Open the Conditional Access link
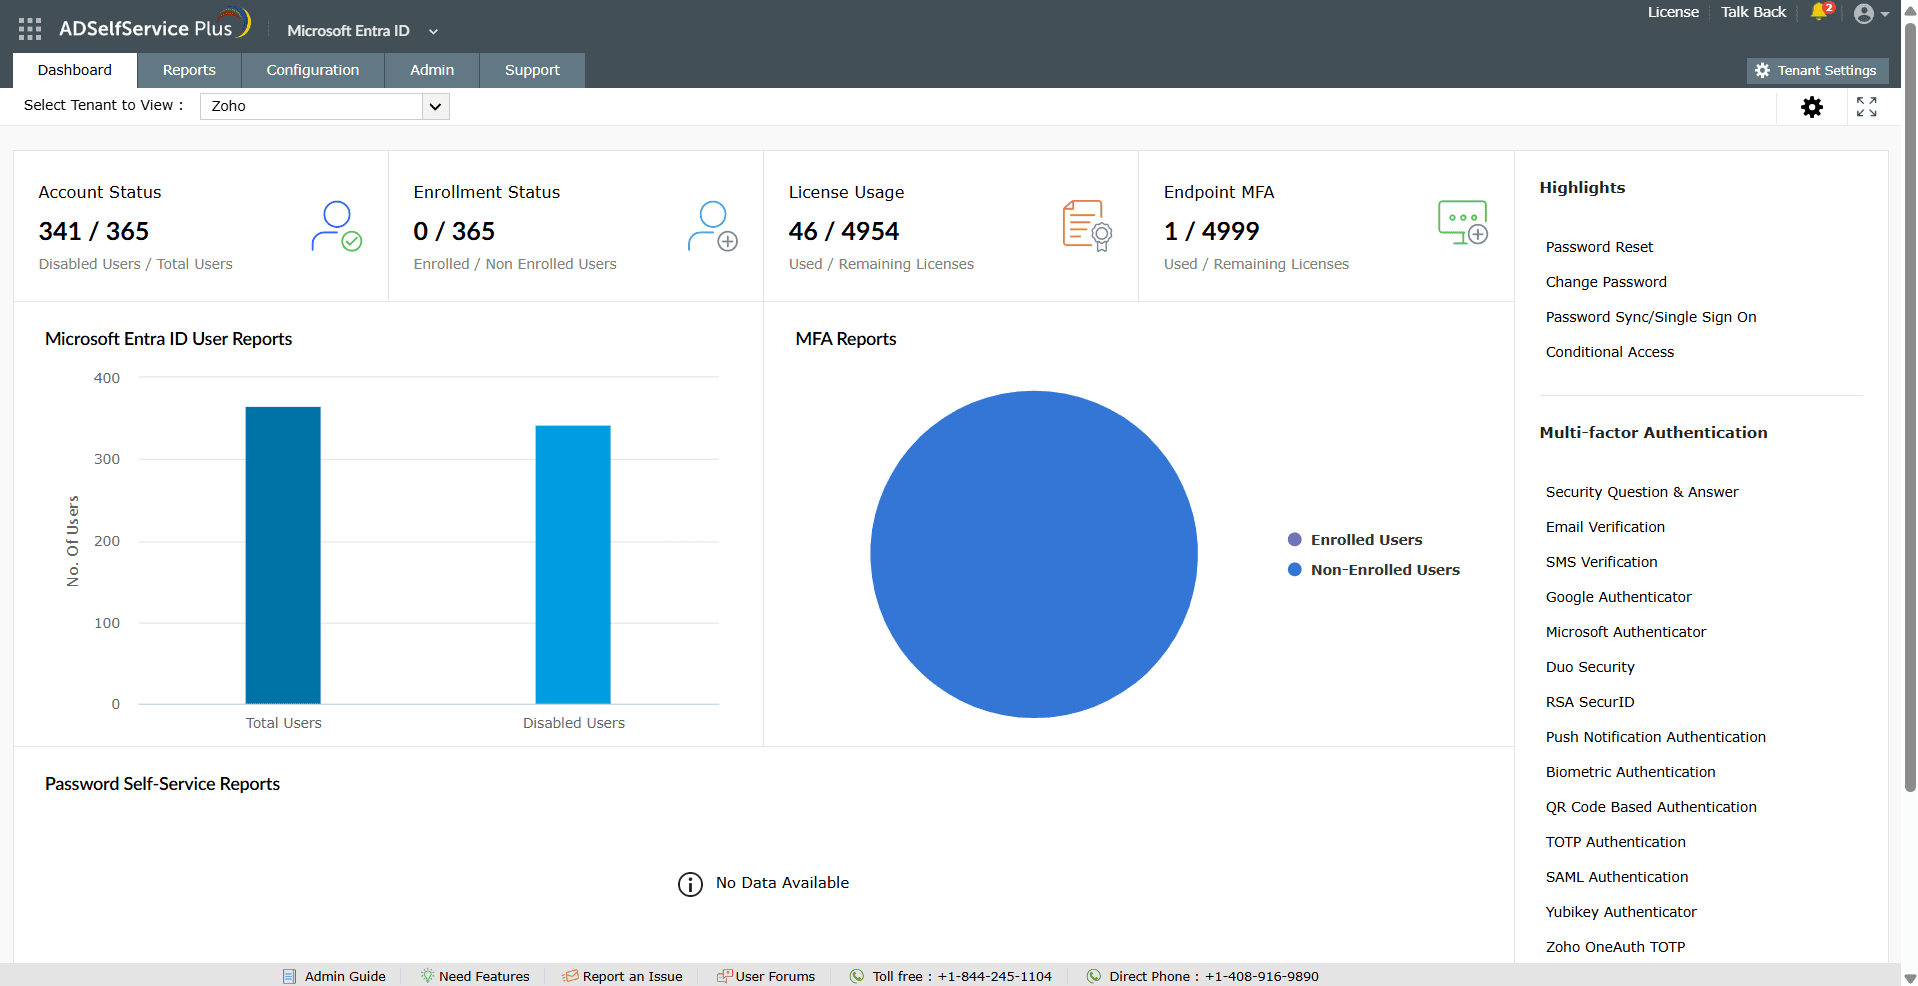Image resolution: width=1918 pixels, height=986 pixels. 1609,352
